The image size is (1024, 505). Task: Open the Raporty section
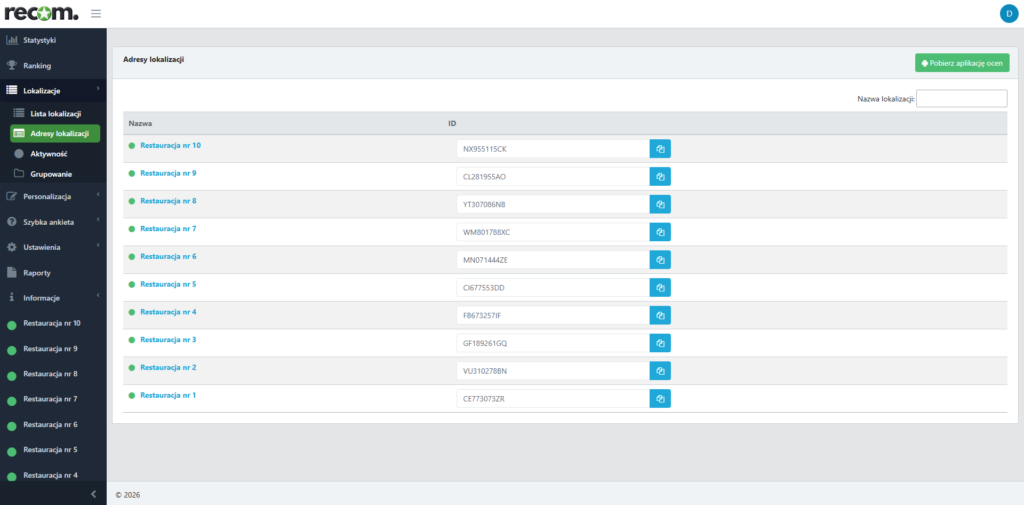pos(36,273)
